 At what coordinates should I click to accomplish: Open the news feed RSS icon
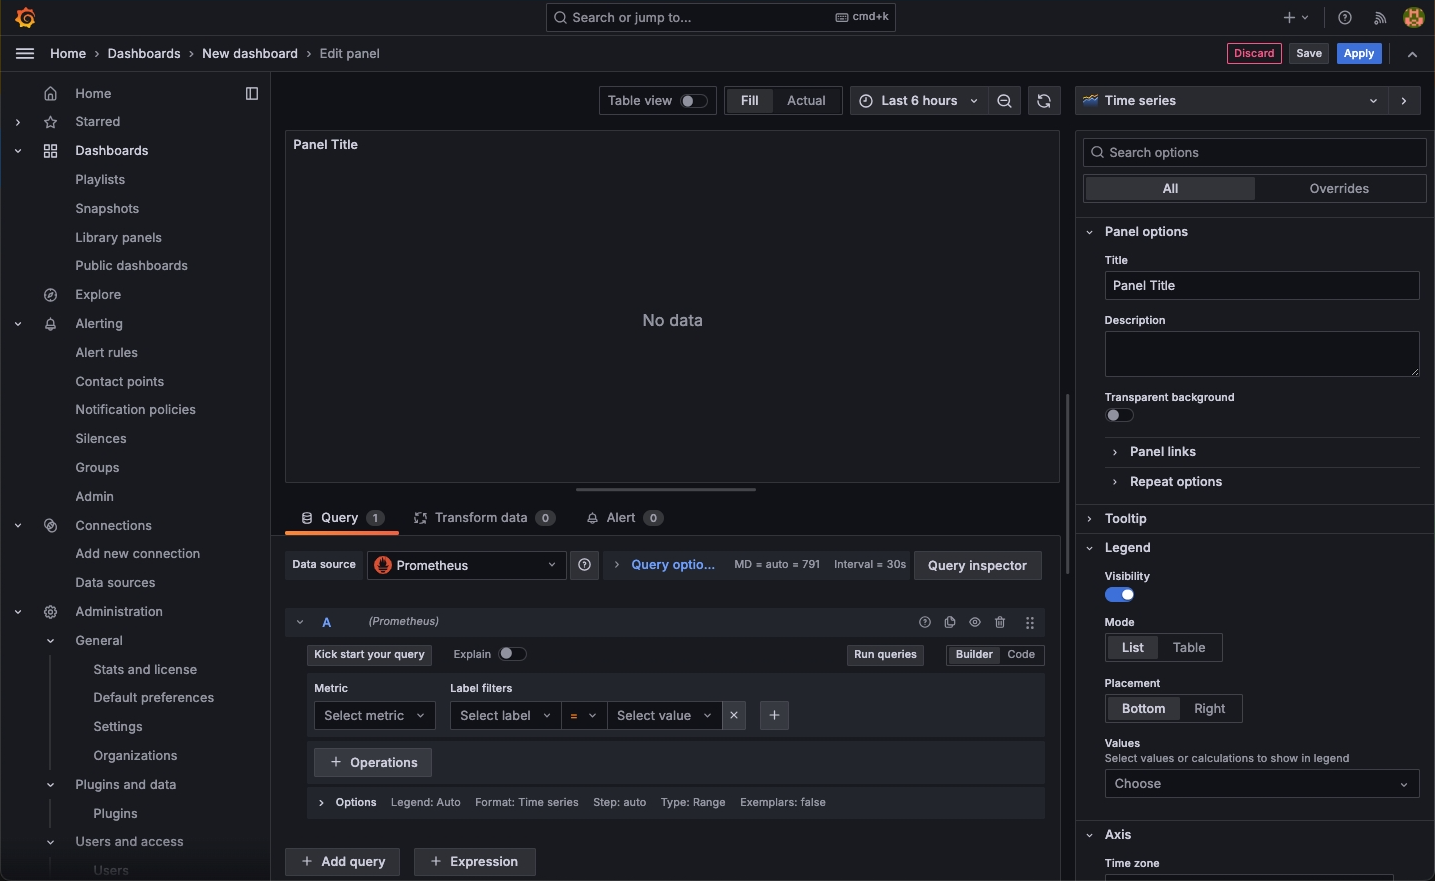click(x=1379, y=18)
